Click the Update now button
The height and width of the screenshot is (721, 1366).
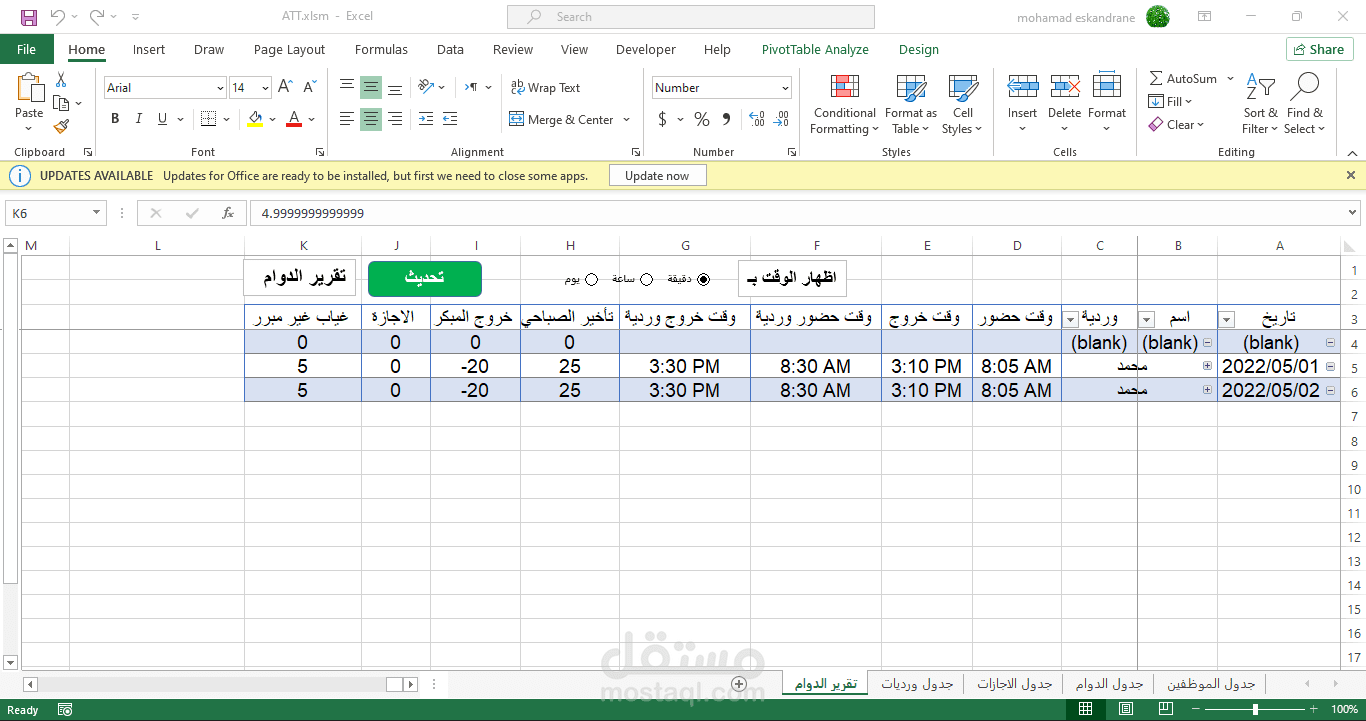point(657,175)
